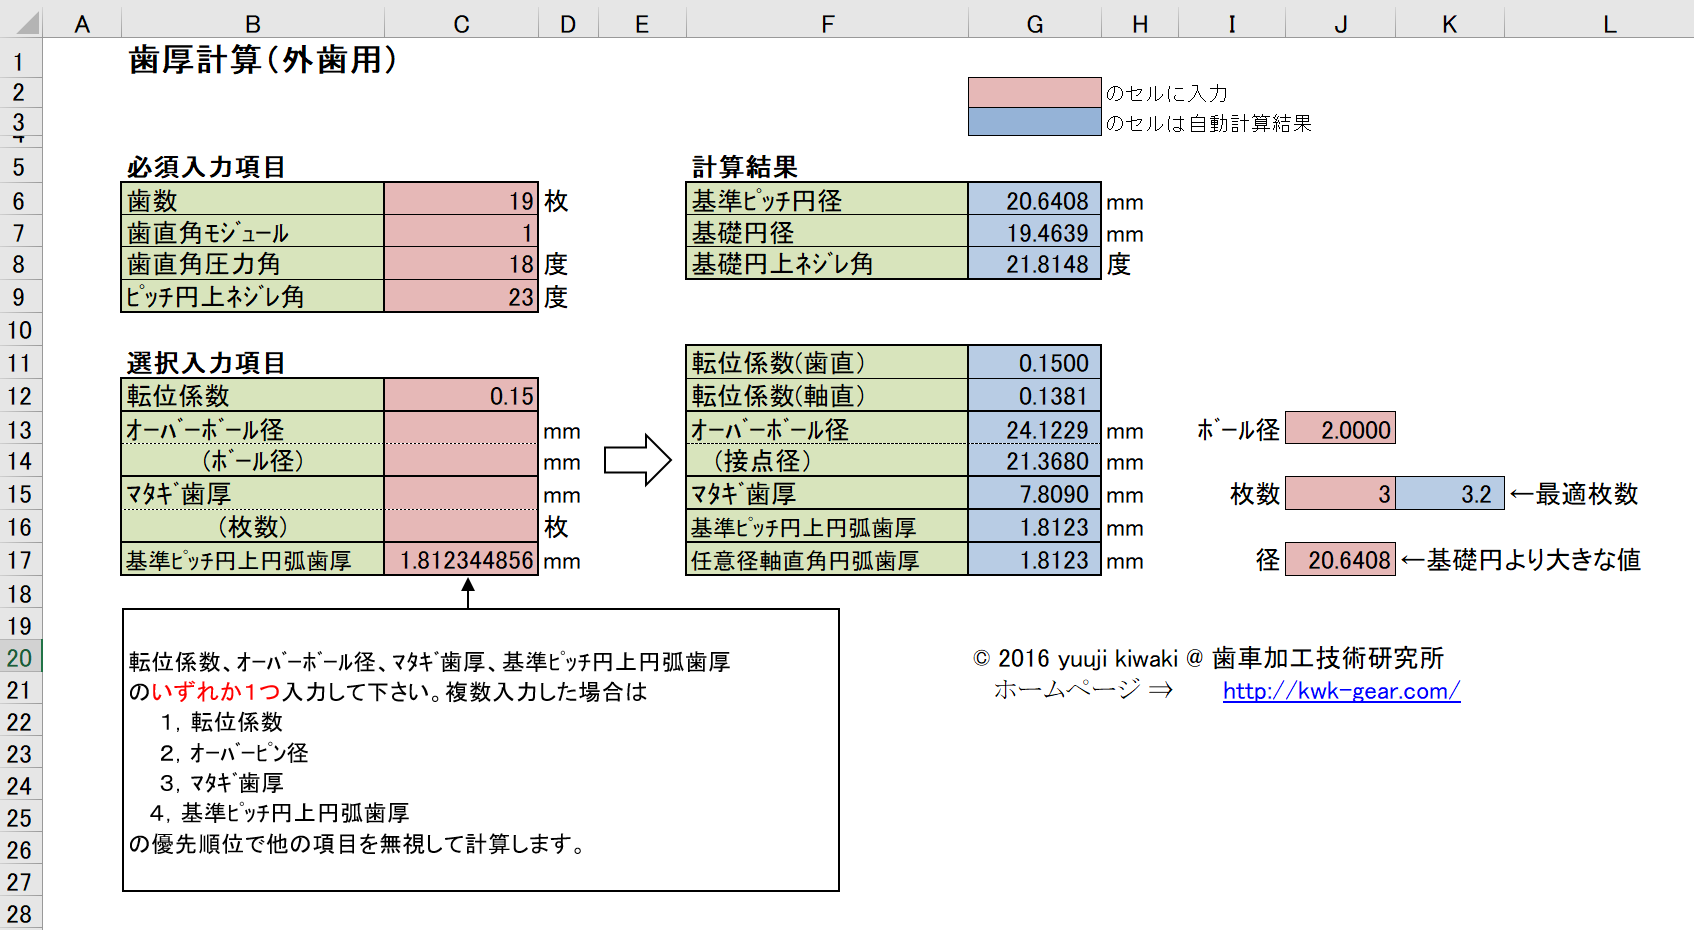Click the select-all corner of the sheet
1694x930 pixels.
click(x=22, y=22)
